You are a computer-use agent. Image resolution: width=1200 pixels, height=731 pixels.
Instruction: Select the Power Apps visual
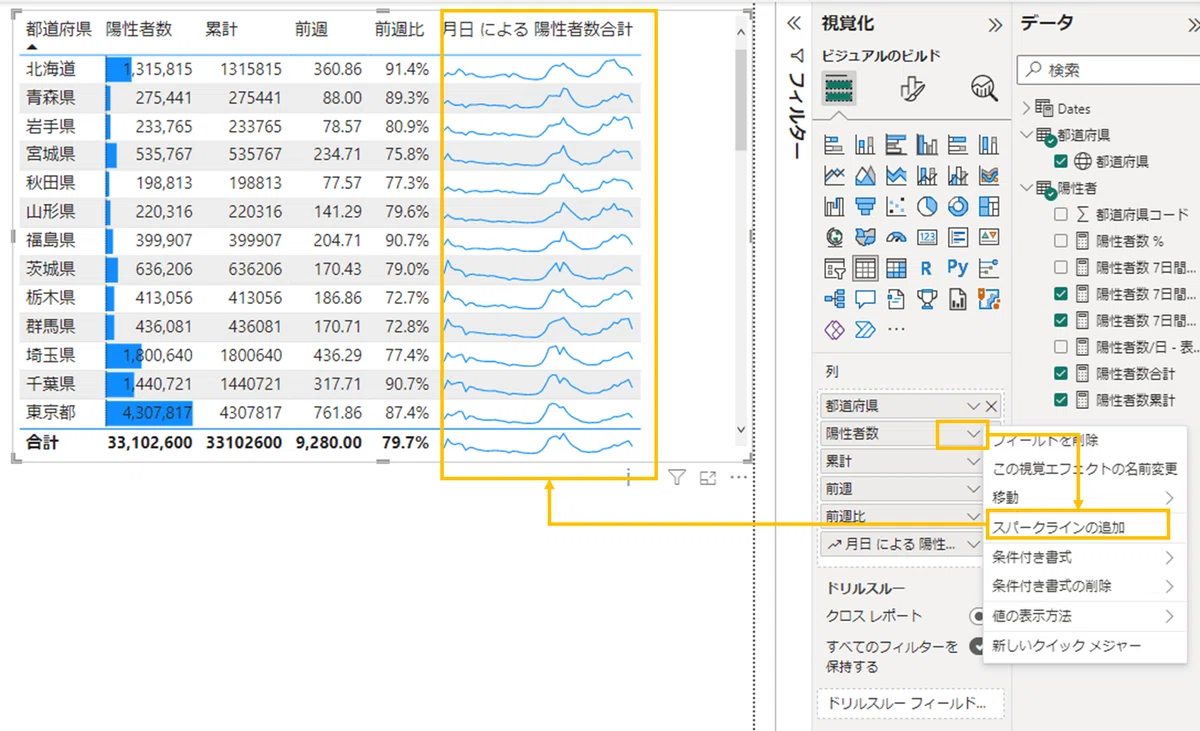(834, 329)
